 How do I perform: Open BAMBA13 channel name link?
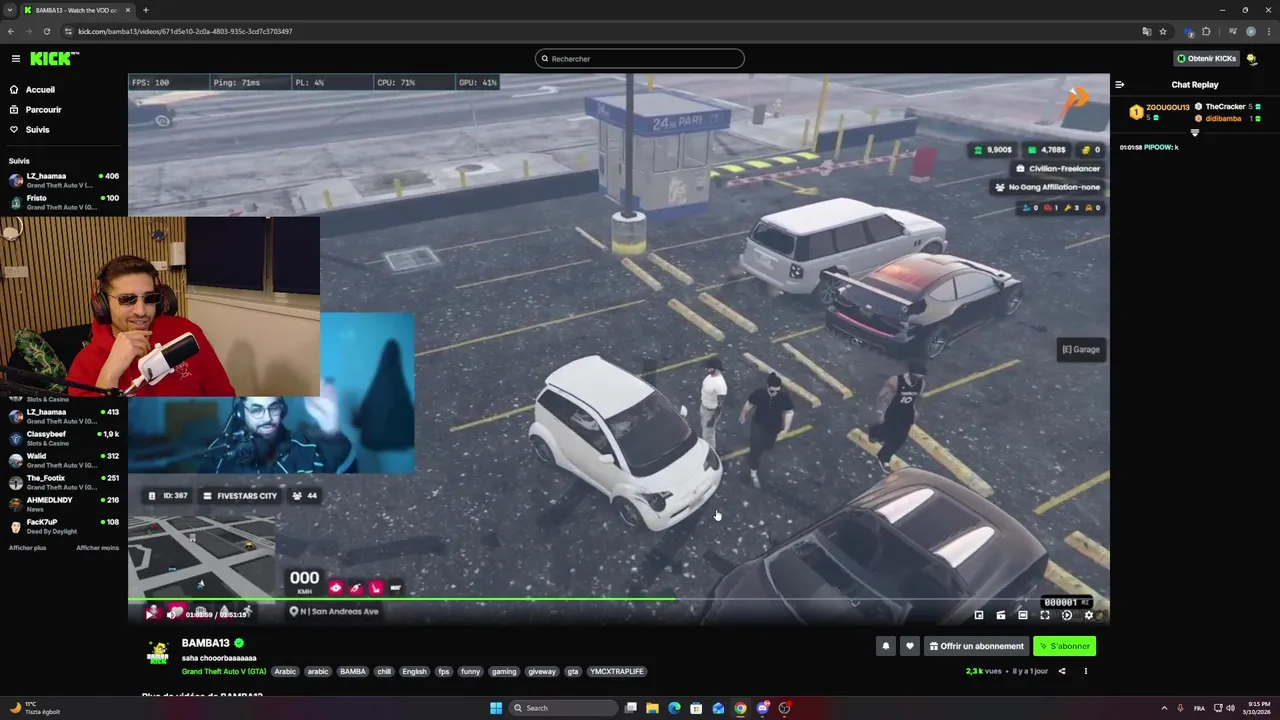206,643
